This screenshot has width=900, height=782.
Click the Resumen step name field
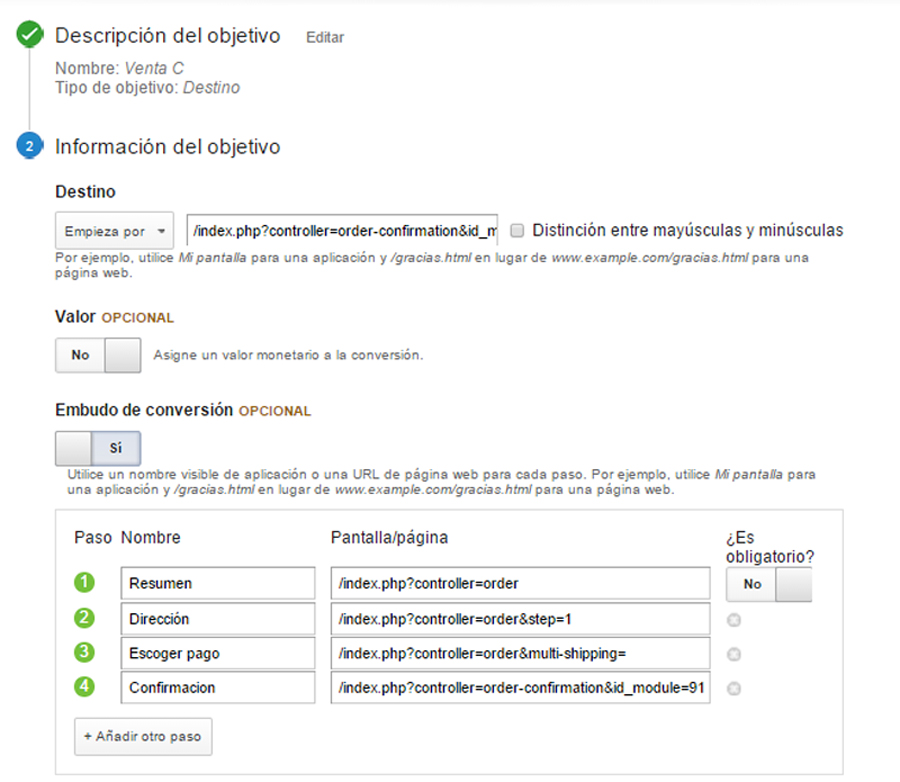(x=217, y=584)
